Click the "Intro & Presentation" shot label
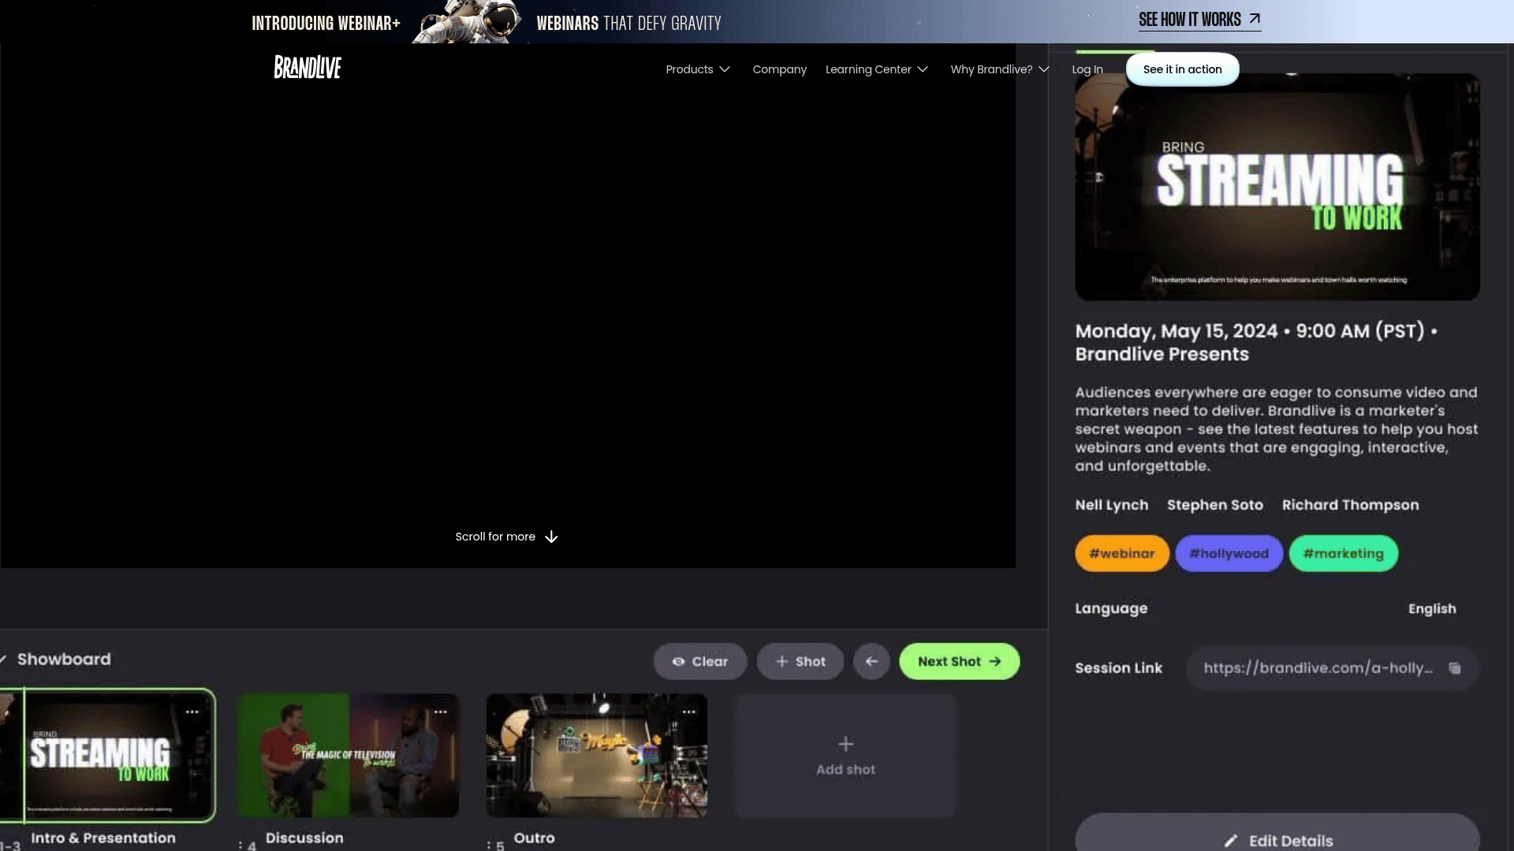 click(103, 838)
